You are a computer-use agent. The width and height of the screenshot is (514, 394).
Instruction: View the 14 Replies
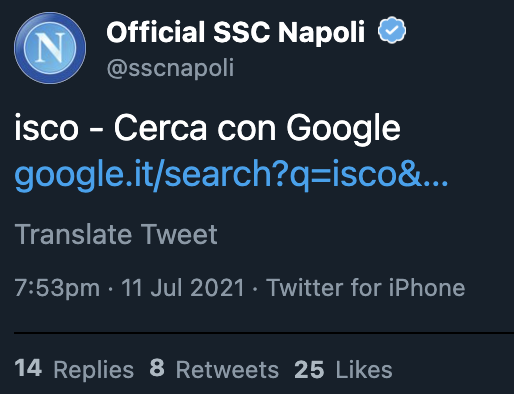[x=74, y=369]
